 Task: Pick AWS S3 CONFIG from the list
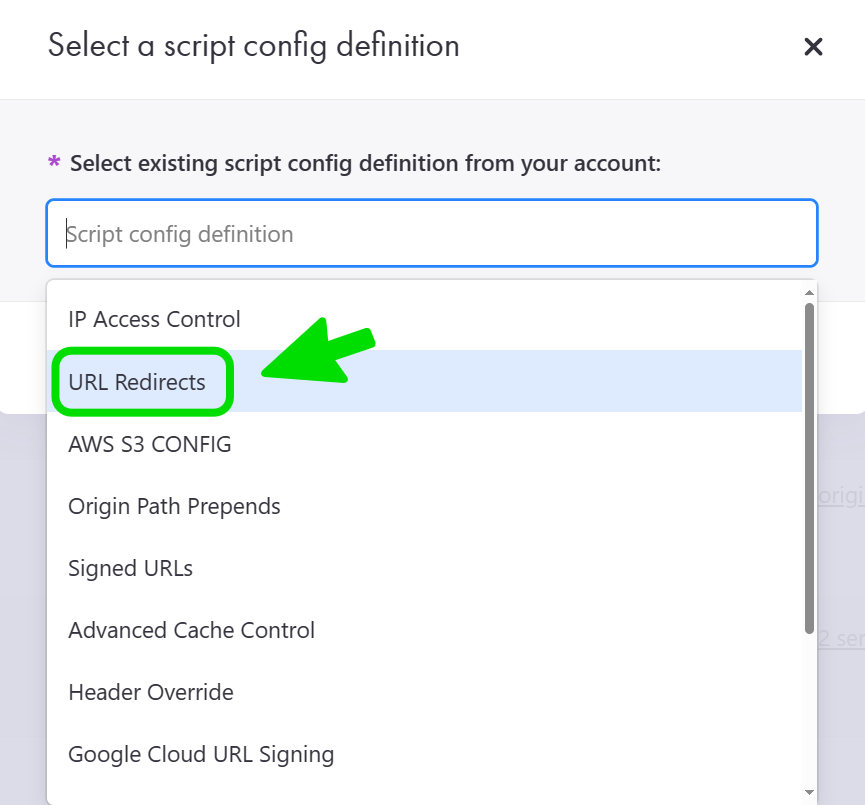click(x=150, y=444)
